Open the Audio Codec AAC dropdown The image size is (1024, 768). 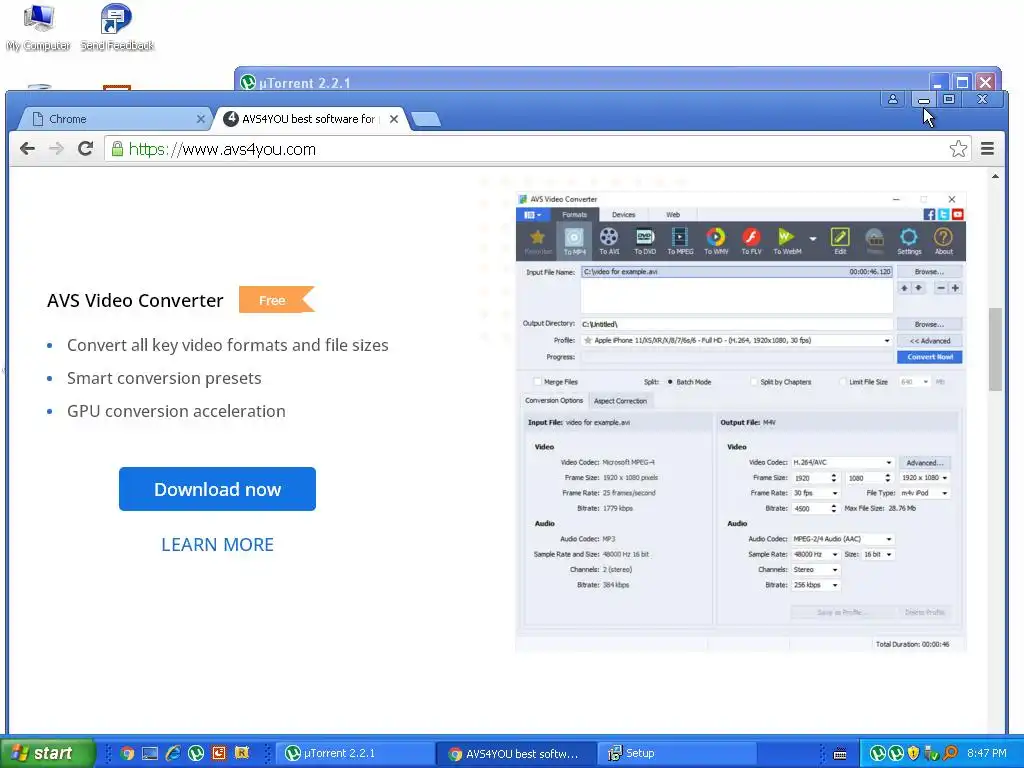click(888, 539)
